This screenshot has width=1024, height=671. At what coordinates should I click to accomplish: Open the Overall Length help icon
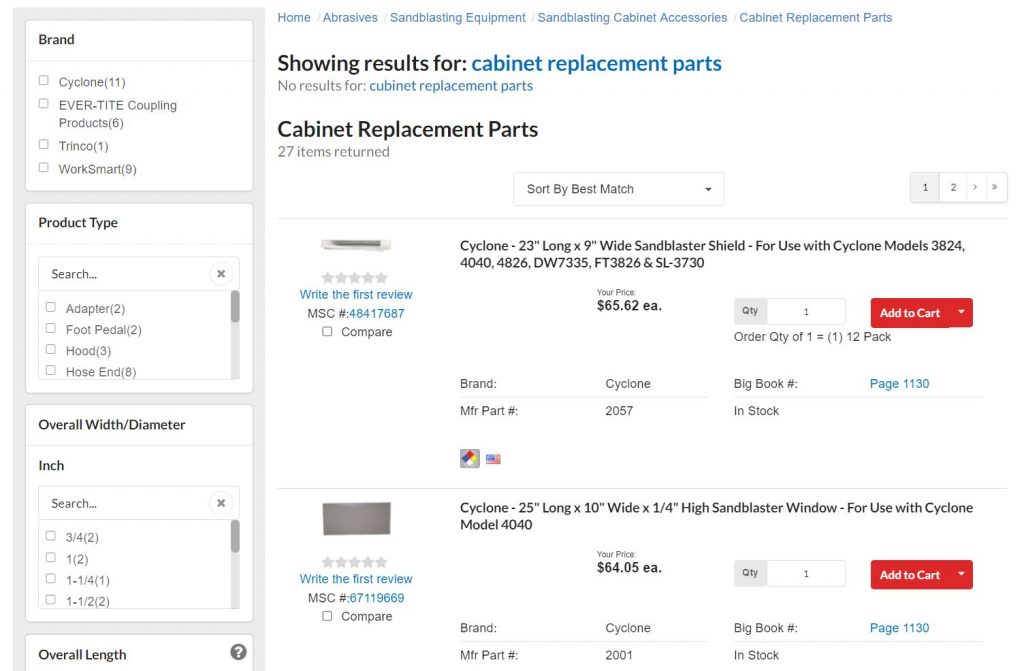point(238,652)
